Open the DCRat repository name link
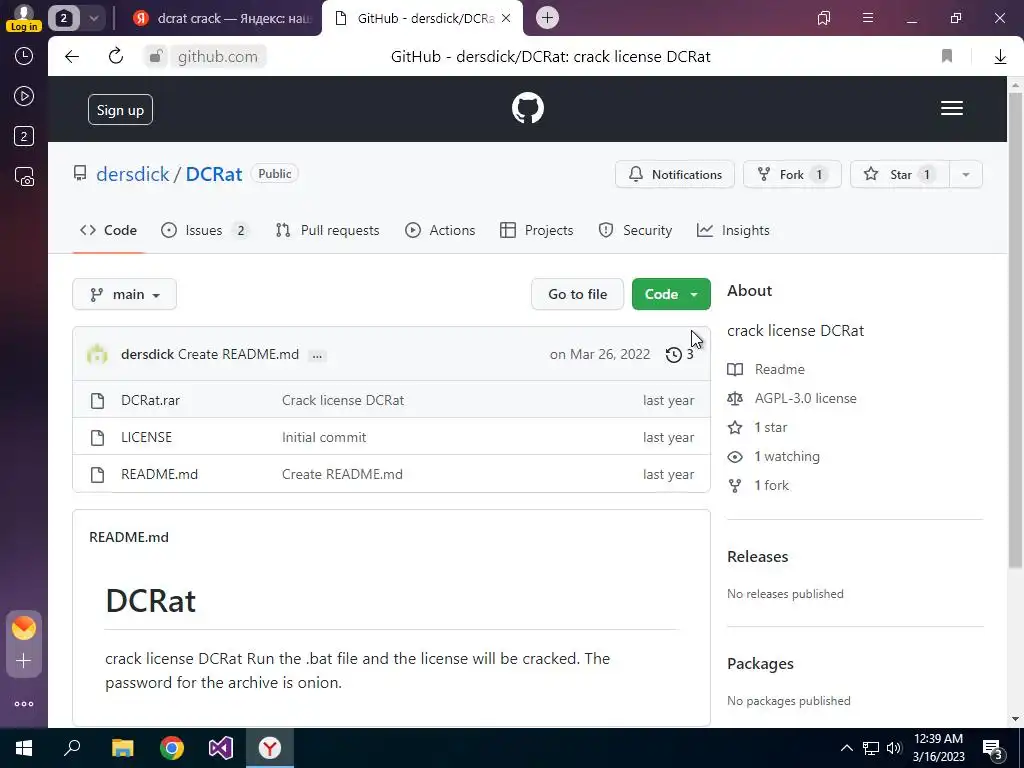Image resolution: width=1024 pixels, height=768 pixels. [214, 174]
